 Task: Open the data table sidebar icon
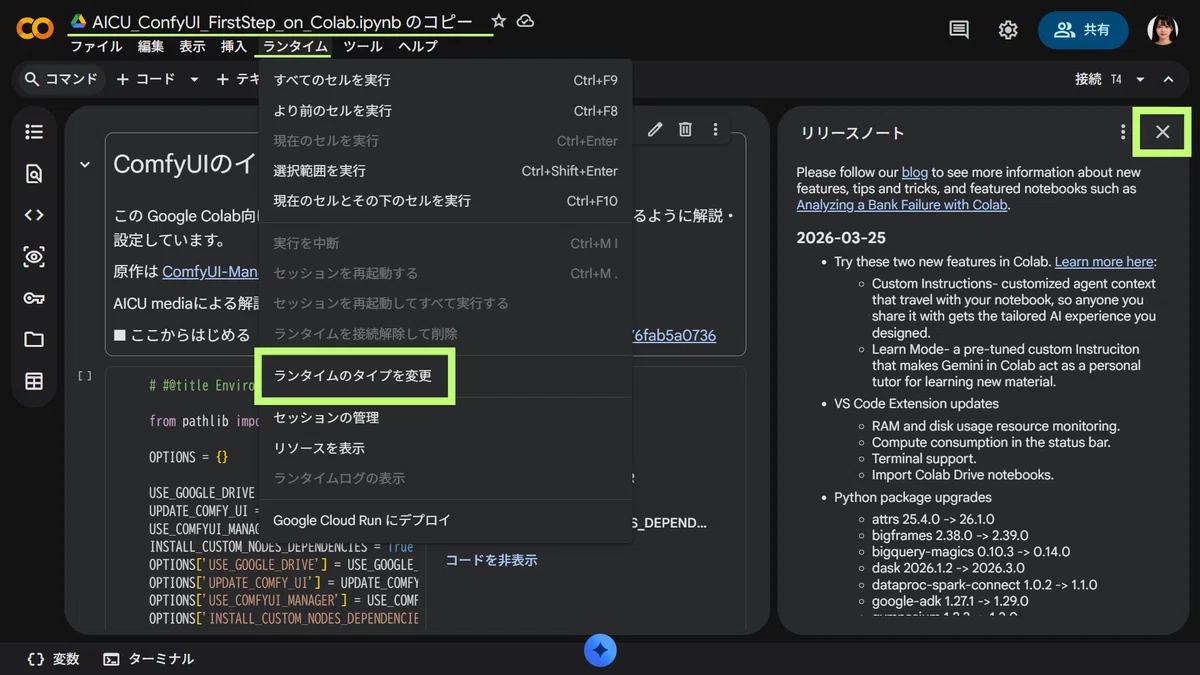(34, 381)
